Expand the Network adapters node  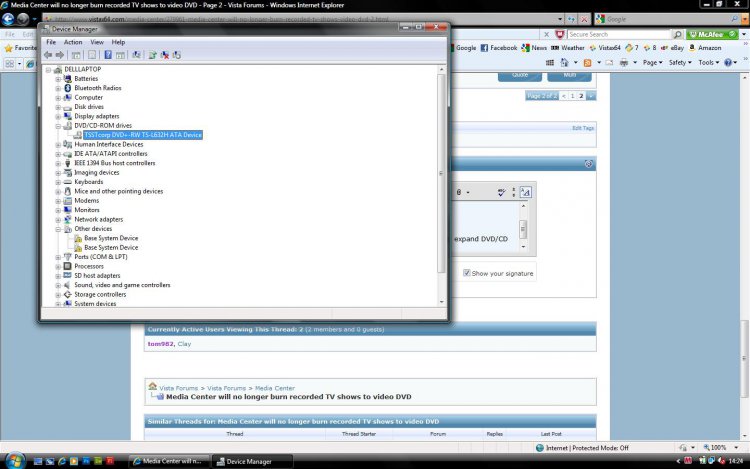(58, 219)
